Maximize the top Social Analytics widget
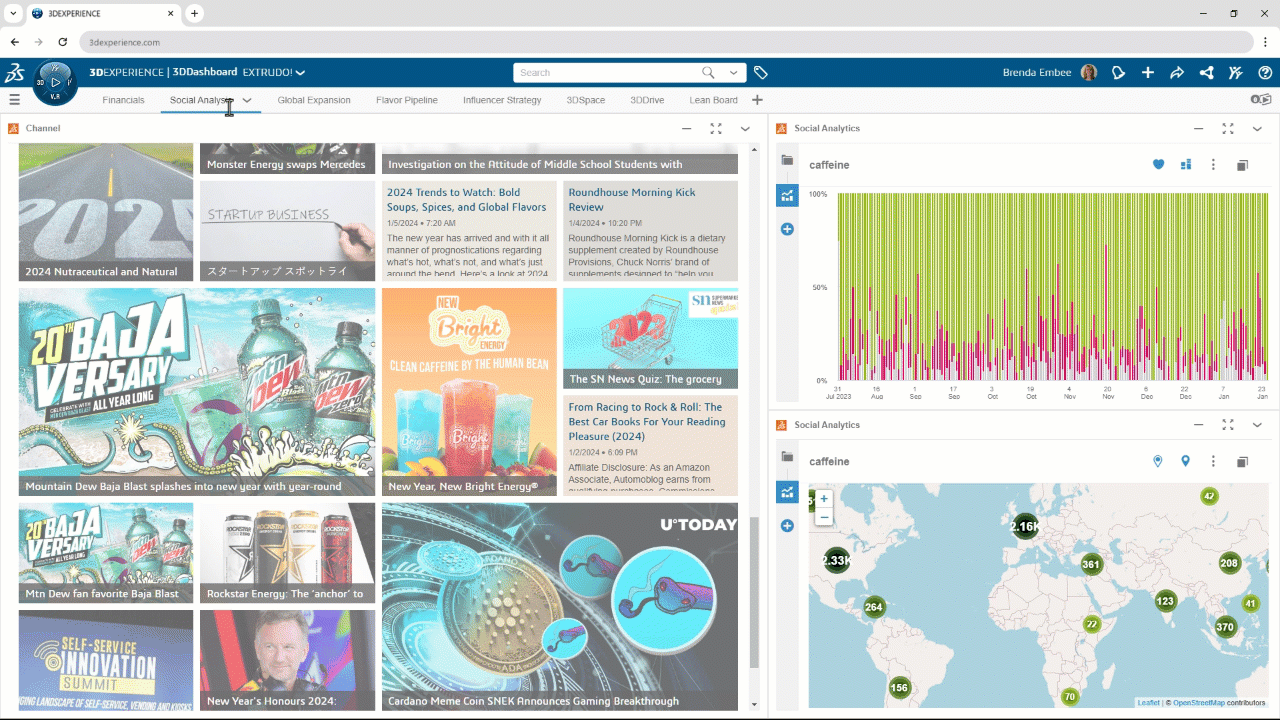This screenshot has height=720, width=1280. (x=1228, y=128)
